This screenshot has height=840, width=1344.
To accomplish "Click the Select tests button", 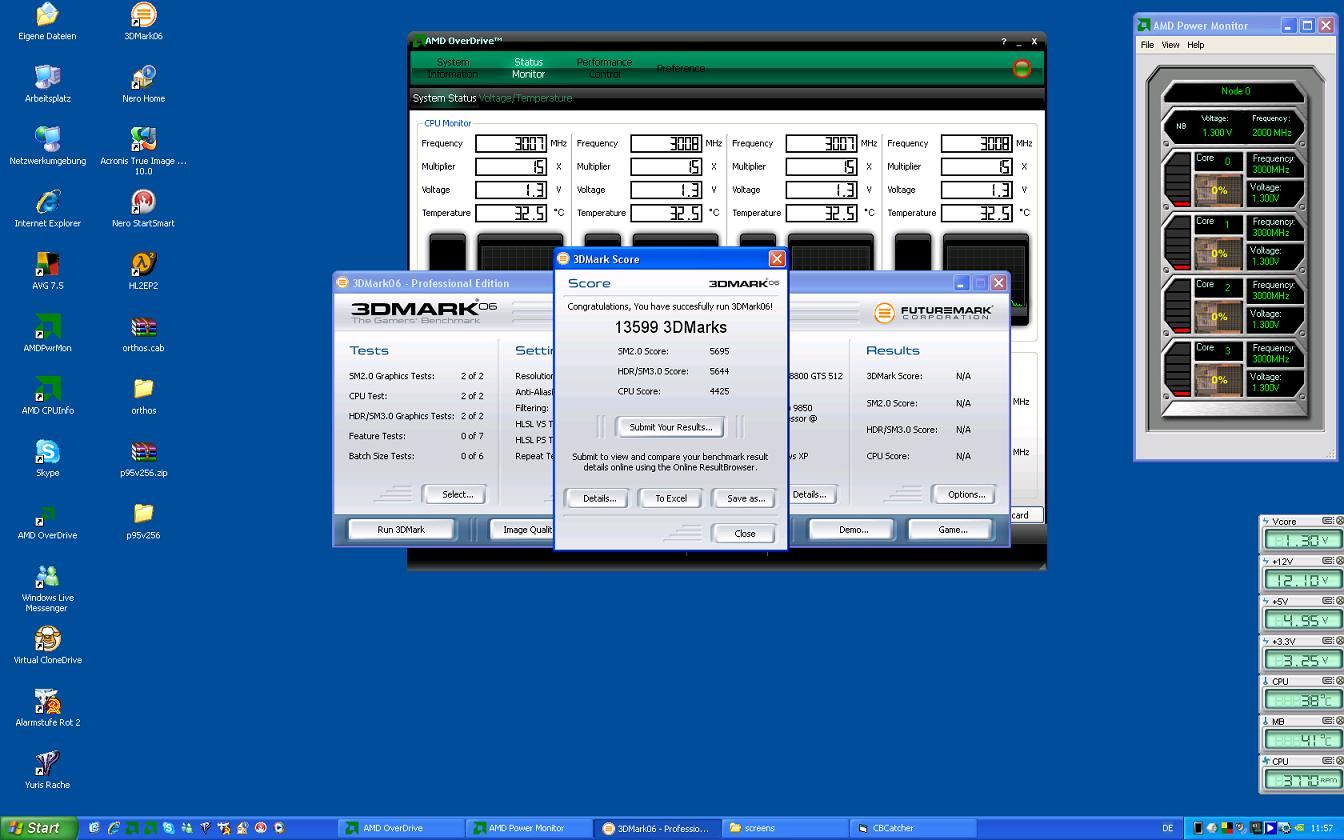I will point(457,494).
